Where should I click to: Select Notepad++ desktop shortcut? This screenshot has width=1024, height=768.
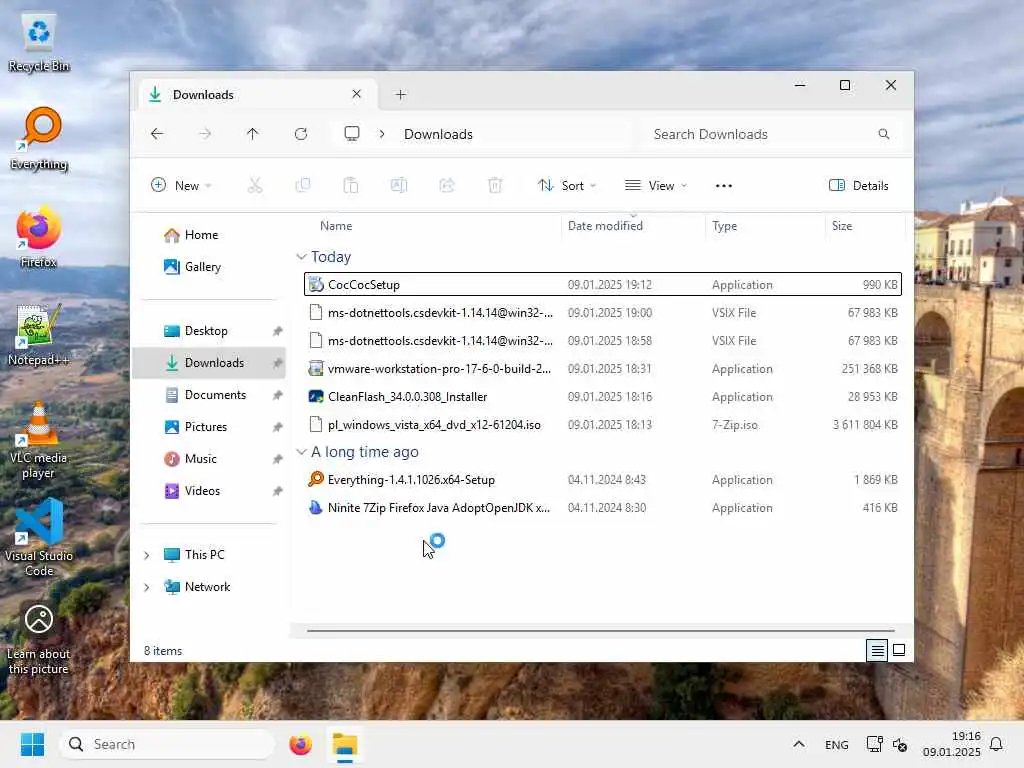point(39,335)
